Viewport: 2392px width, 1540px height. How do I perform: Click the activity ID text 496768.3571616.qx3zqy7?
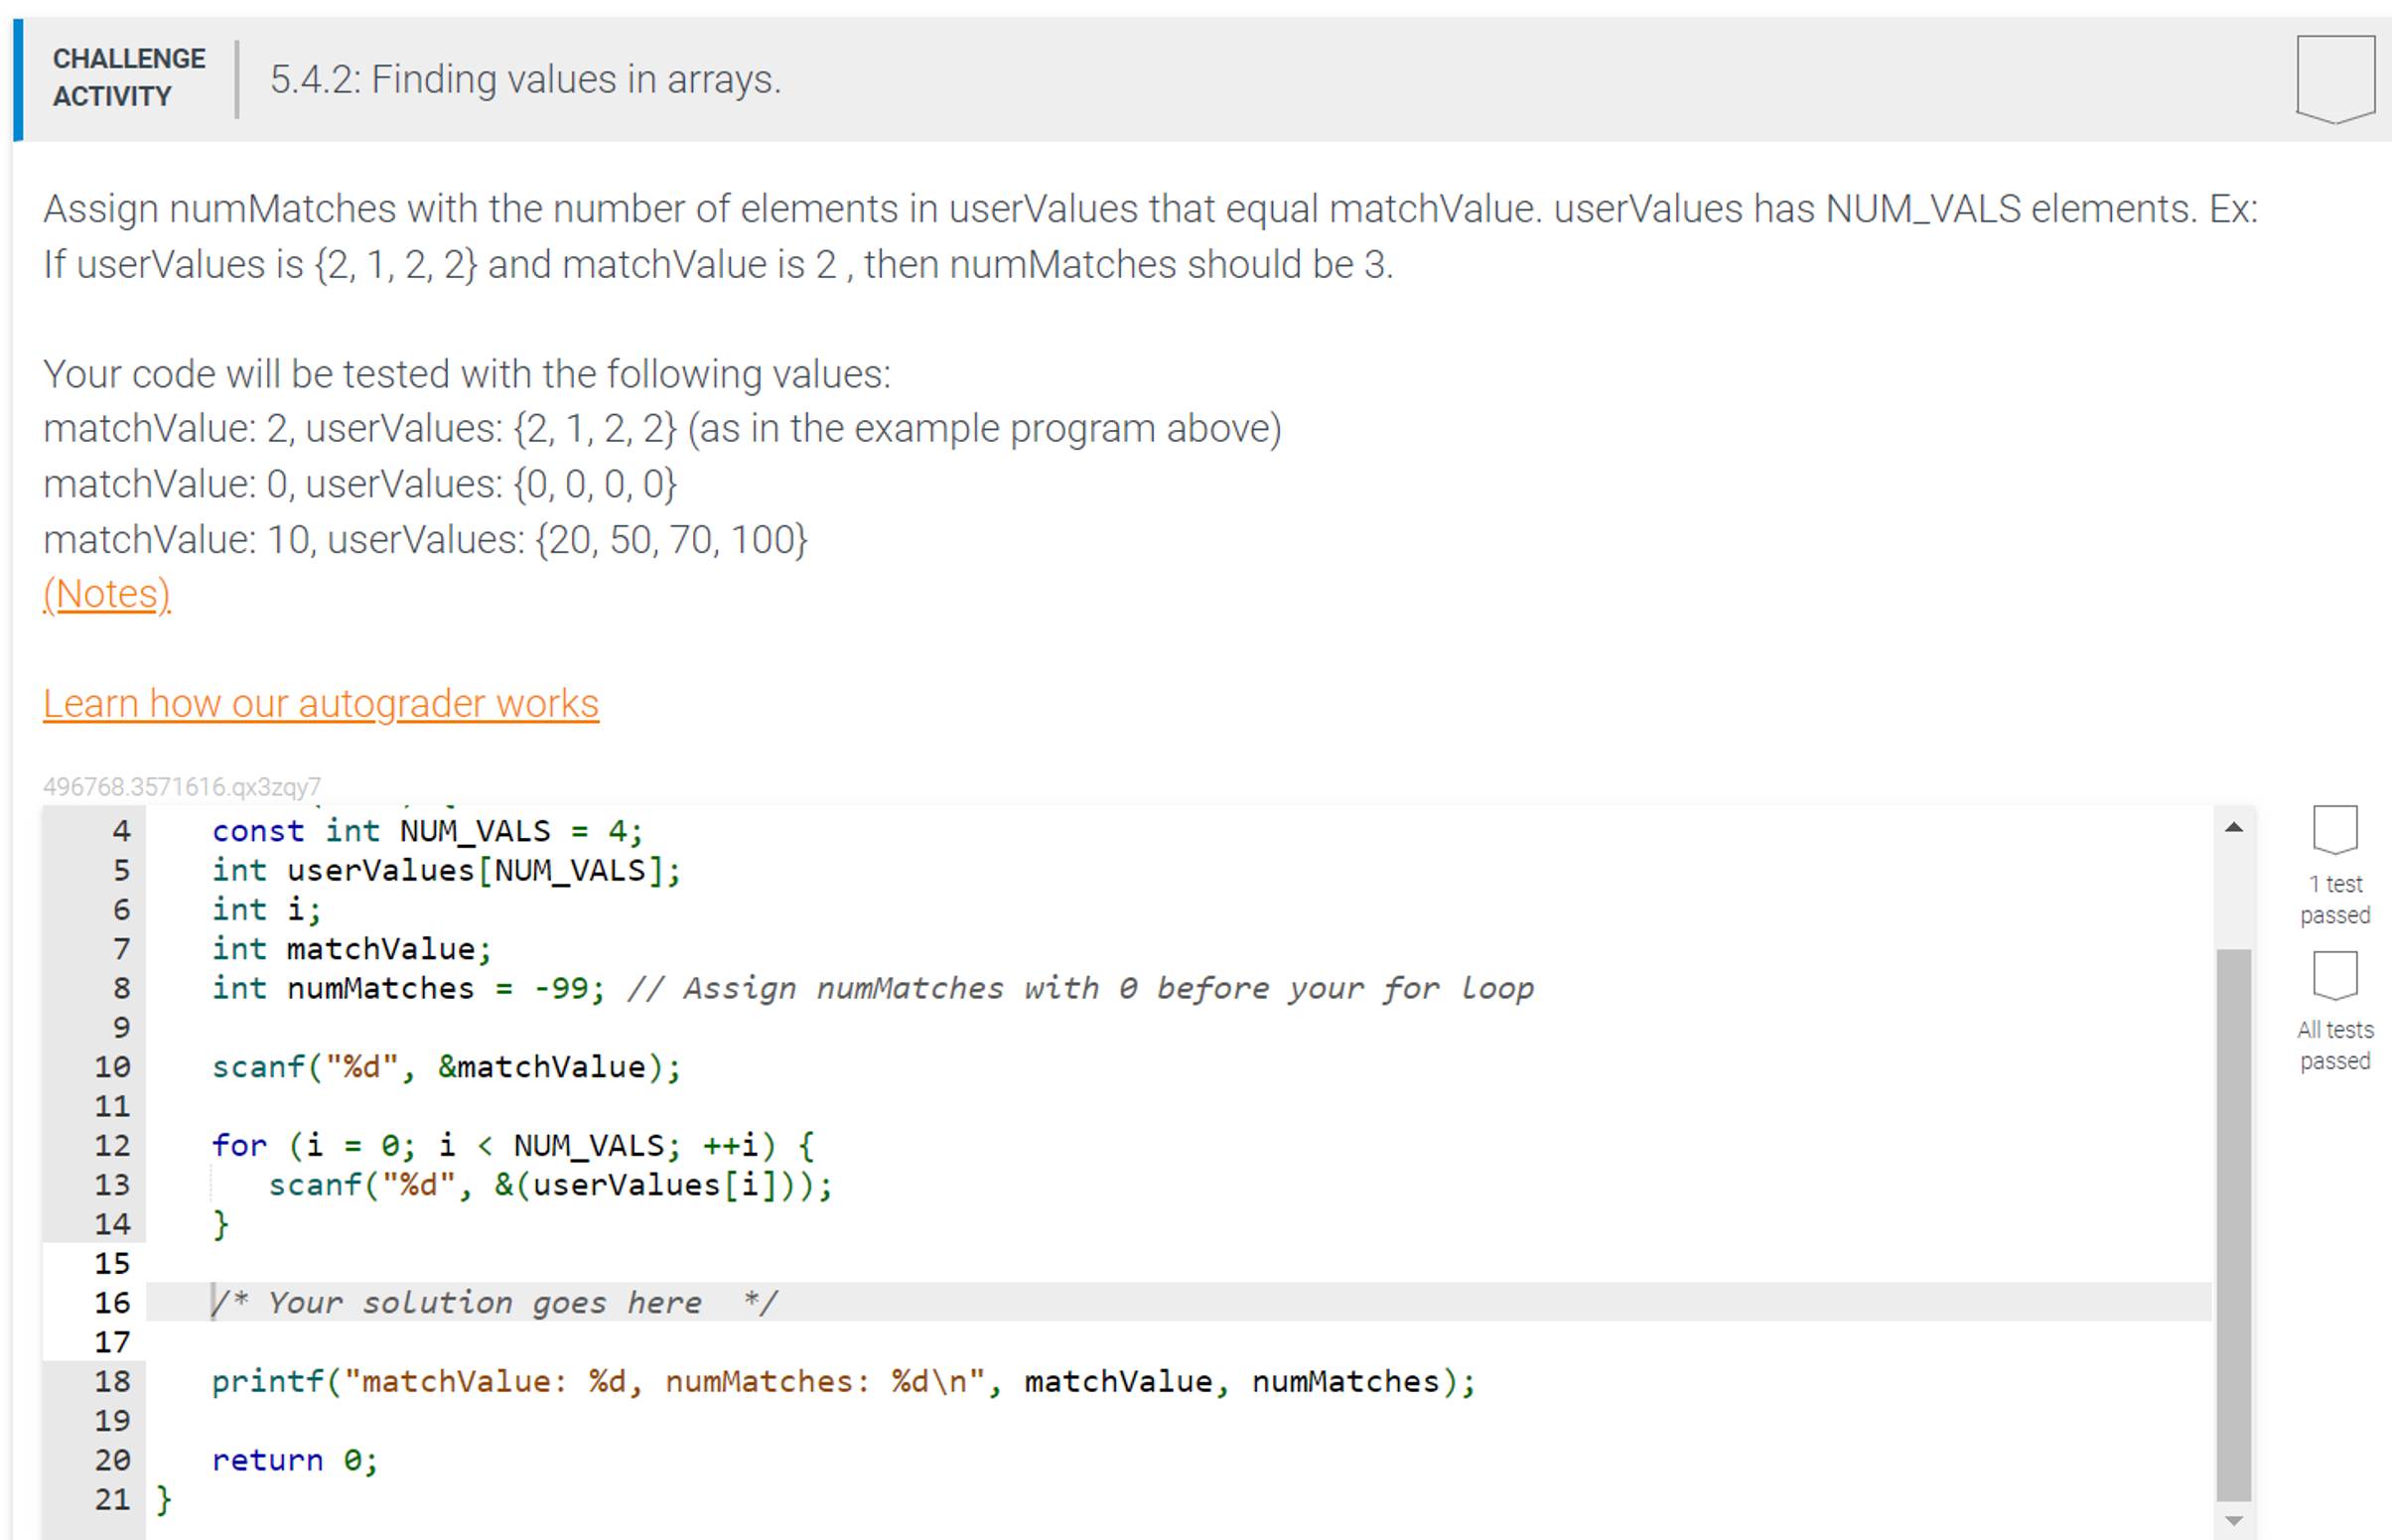(x=182, y=787)
